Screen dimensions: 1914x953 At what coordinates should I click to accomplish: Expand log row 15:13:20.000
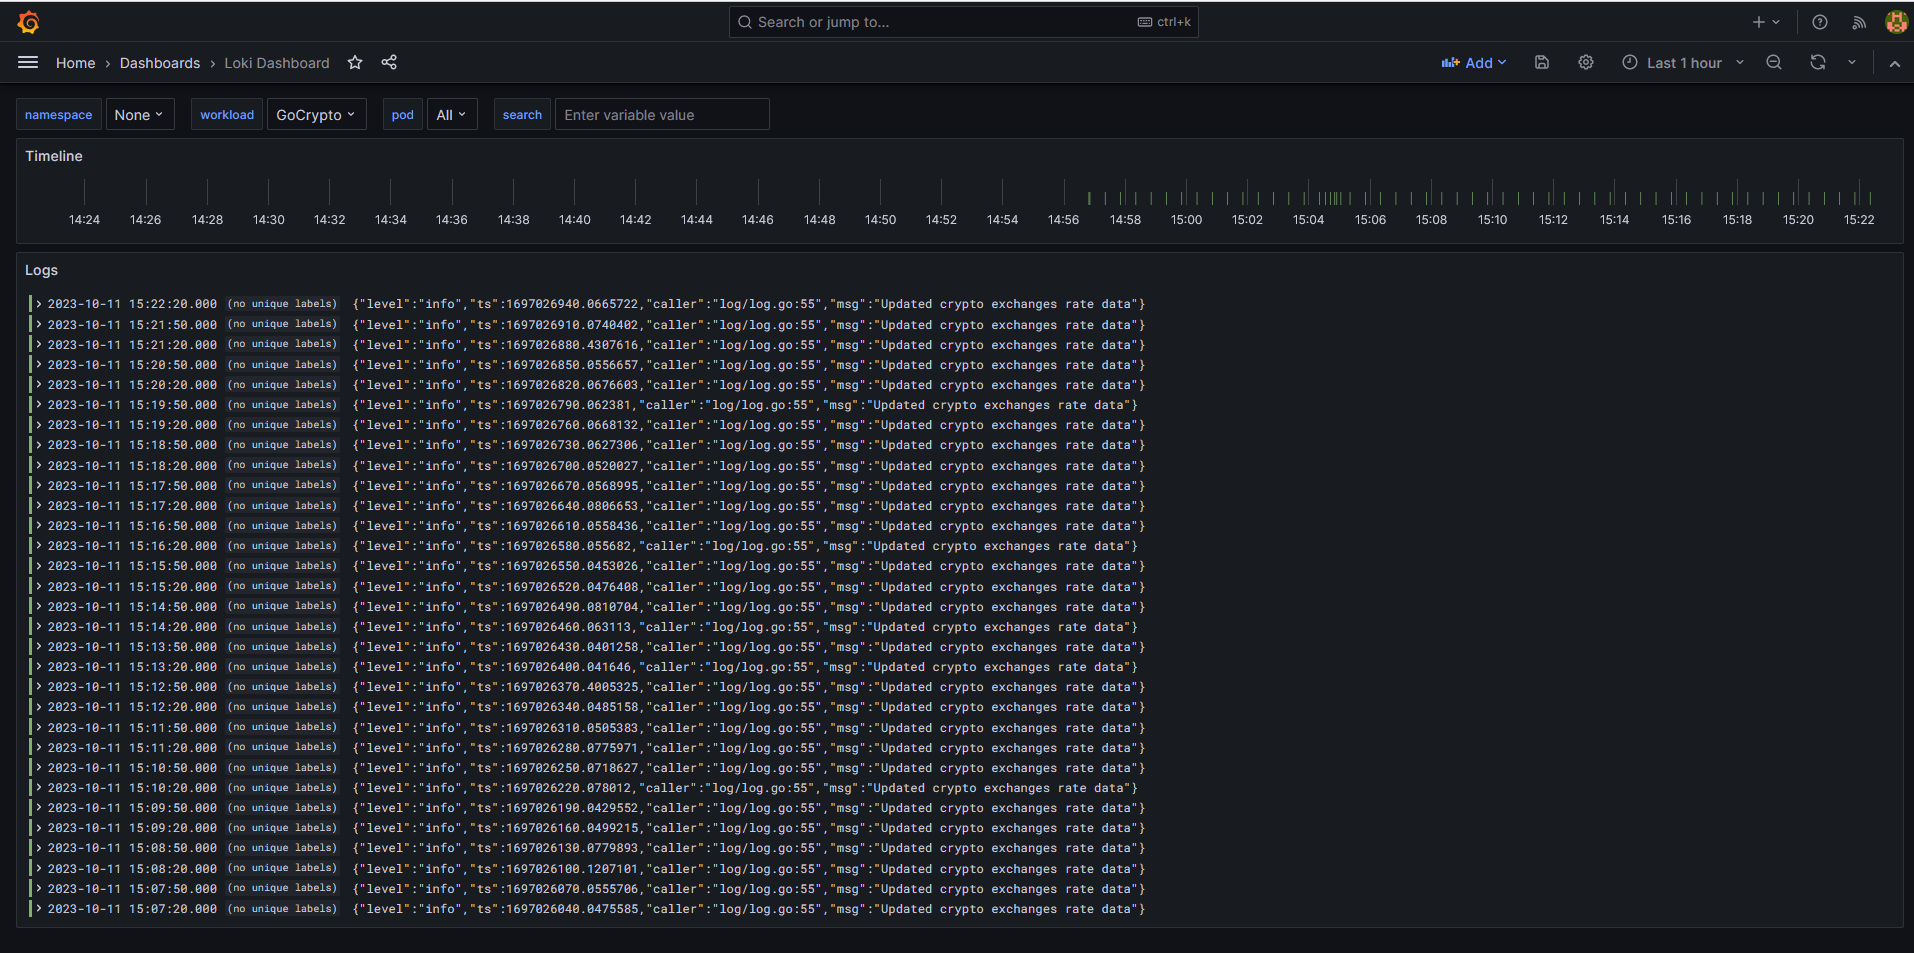tap(39, 667)
